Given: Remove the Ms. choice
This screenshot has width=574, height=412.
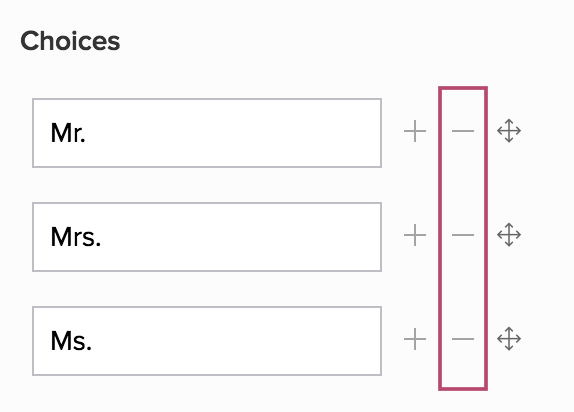Looking at the screenshot, I should pos(463,339).
